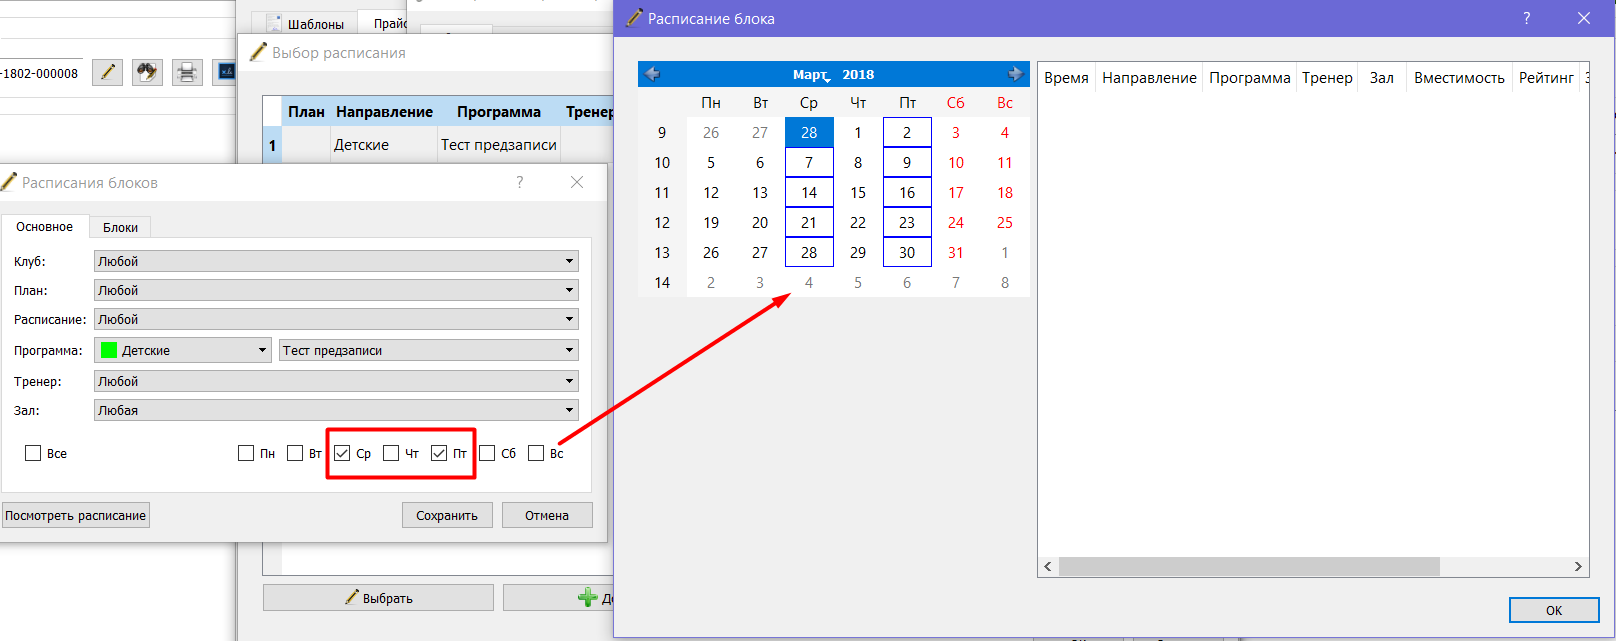The image size is (1616, 641).
Task: Go to next month in calendar
Action: point(1015,74)
